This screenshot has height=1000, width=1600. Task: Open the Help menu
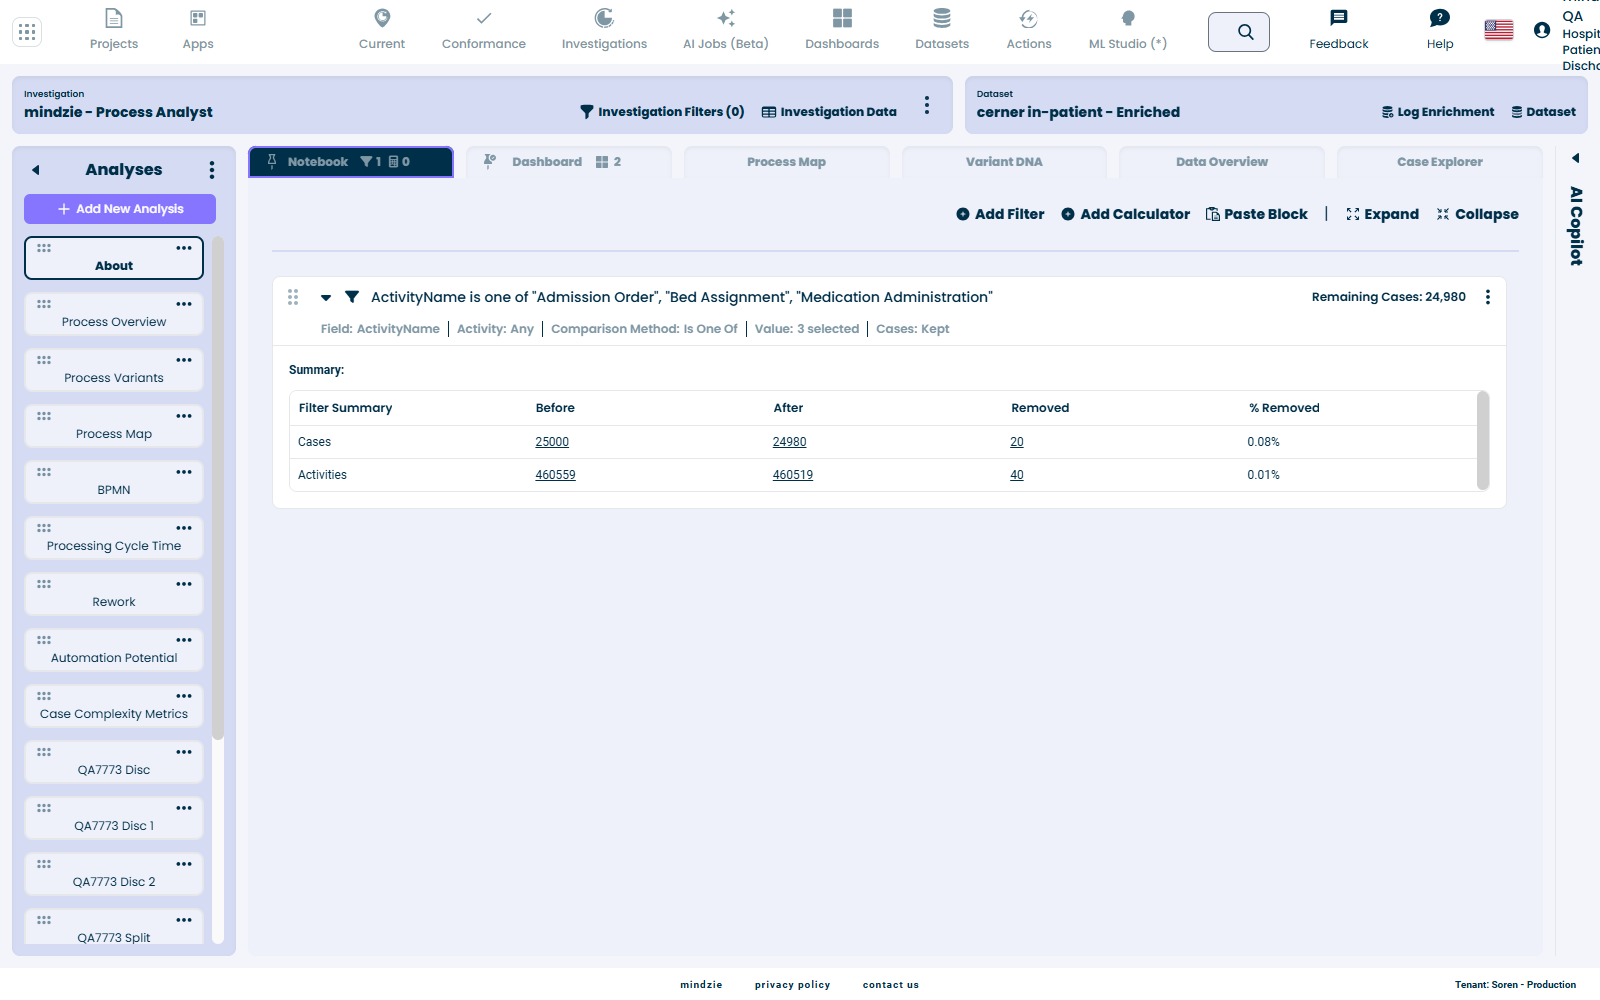(x=1440, y=30)
